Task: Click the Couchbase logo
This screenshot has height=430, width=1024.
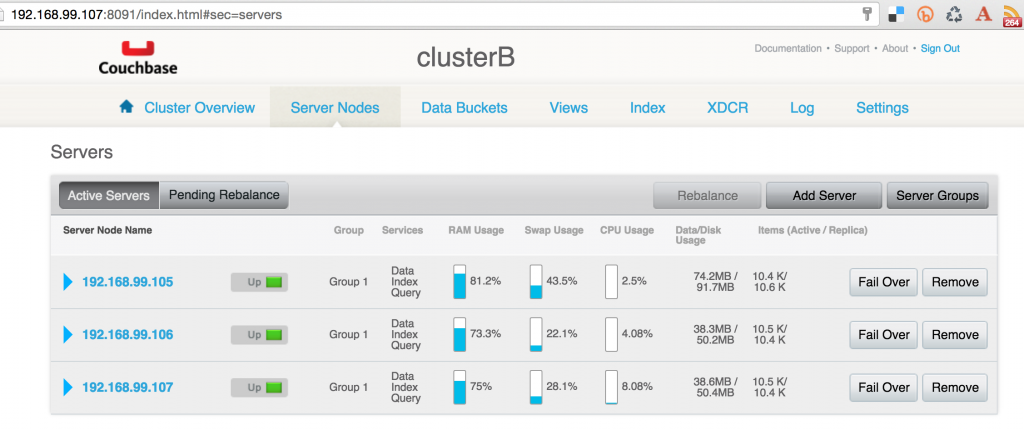Action: tap(137, 58)
